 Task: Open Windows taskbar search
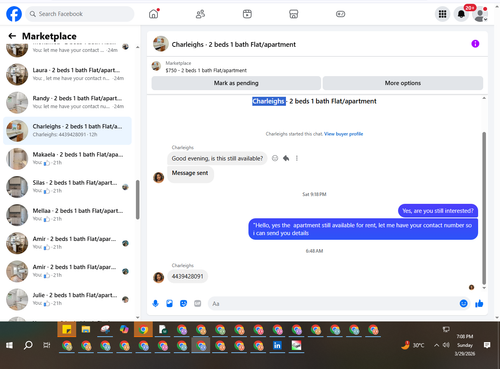point(28,345)
